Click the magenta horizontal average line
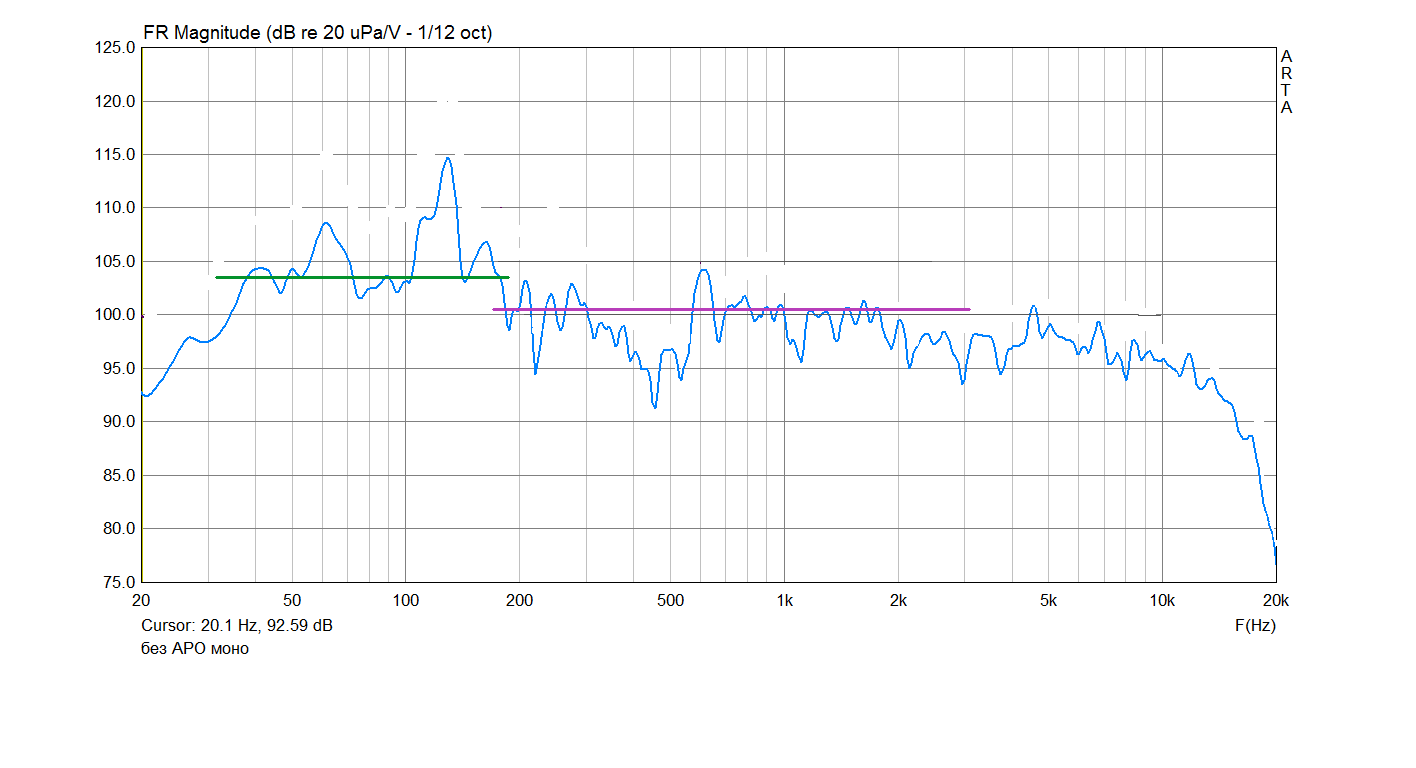 tap(731, 309)
